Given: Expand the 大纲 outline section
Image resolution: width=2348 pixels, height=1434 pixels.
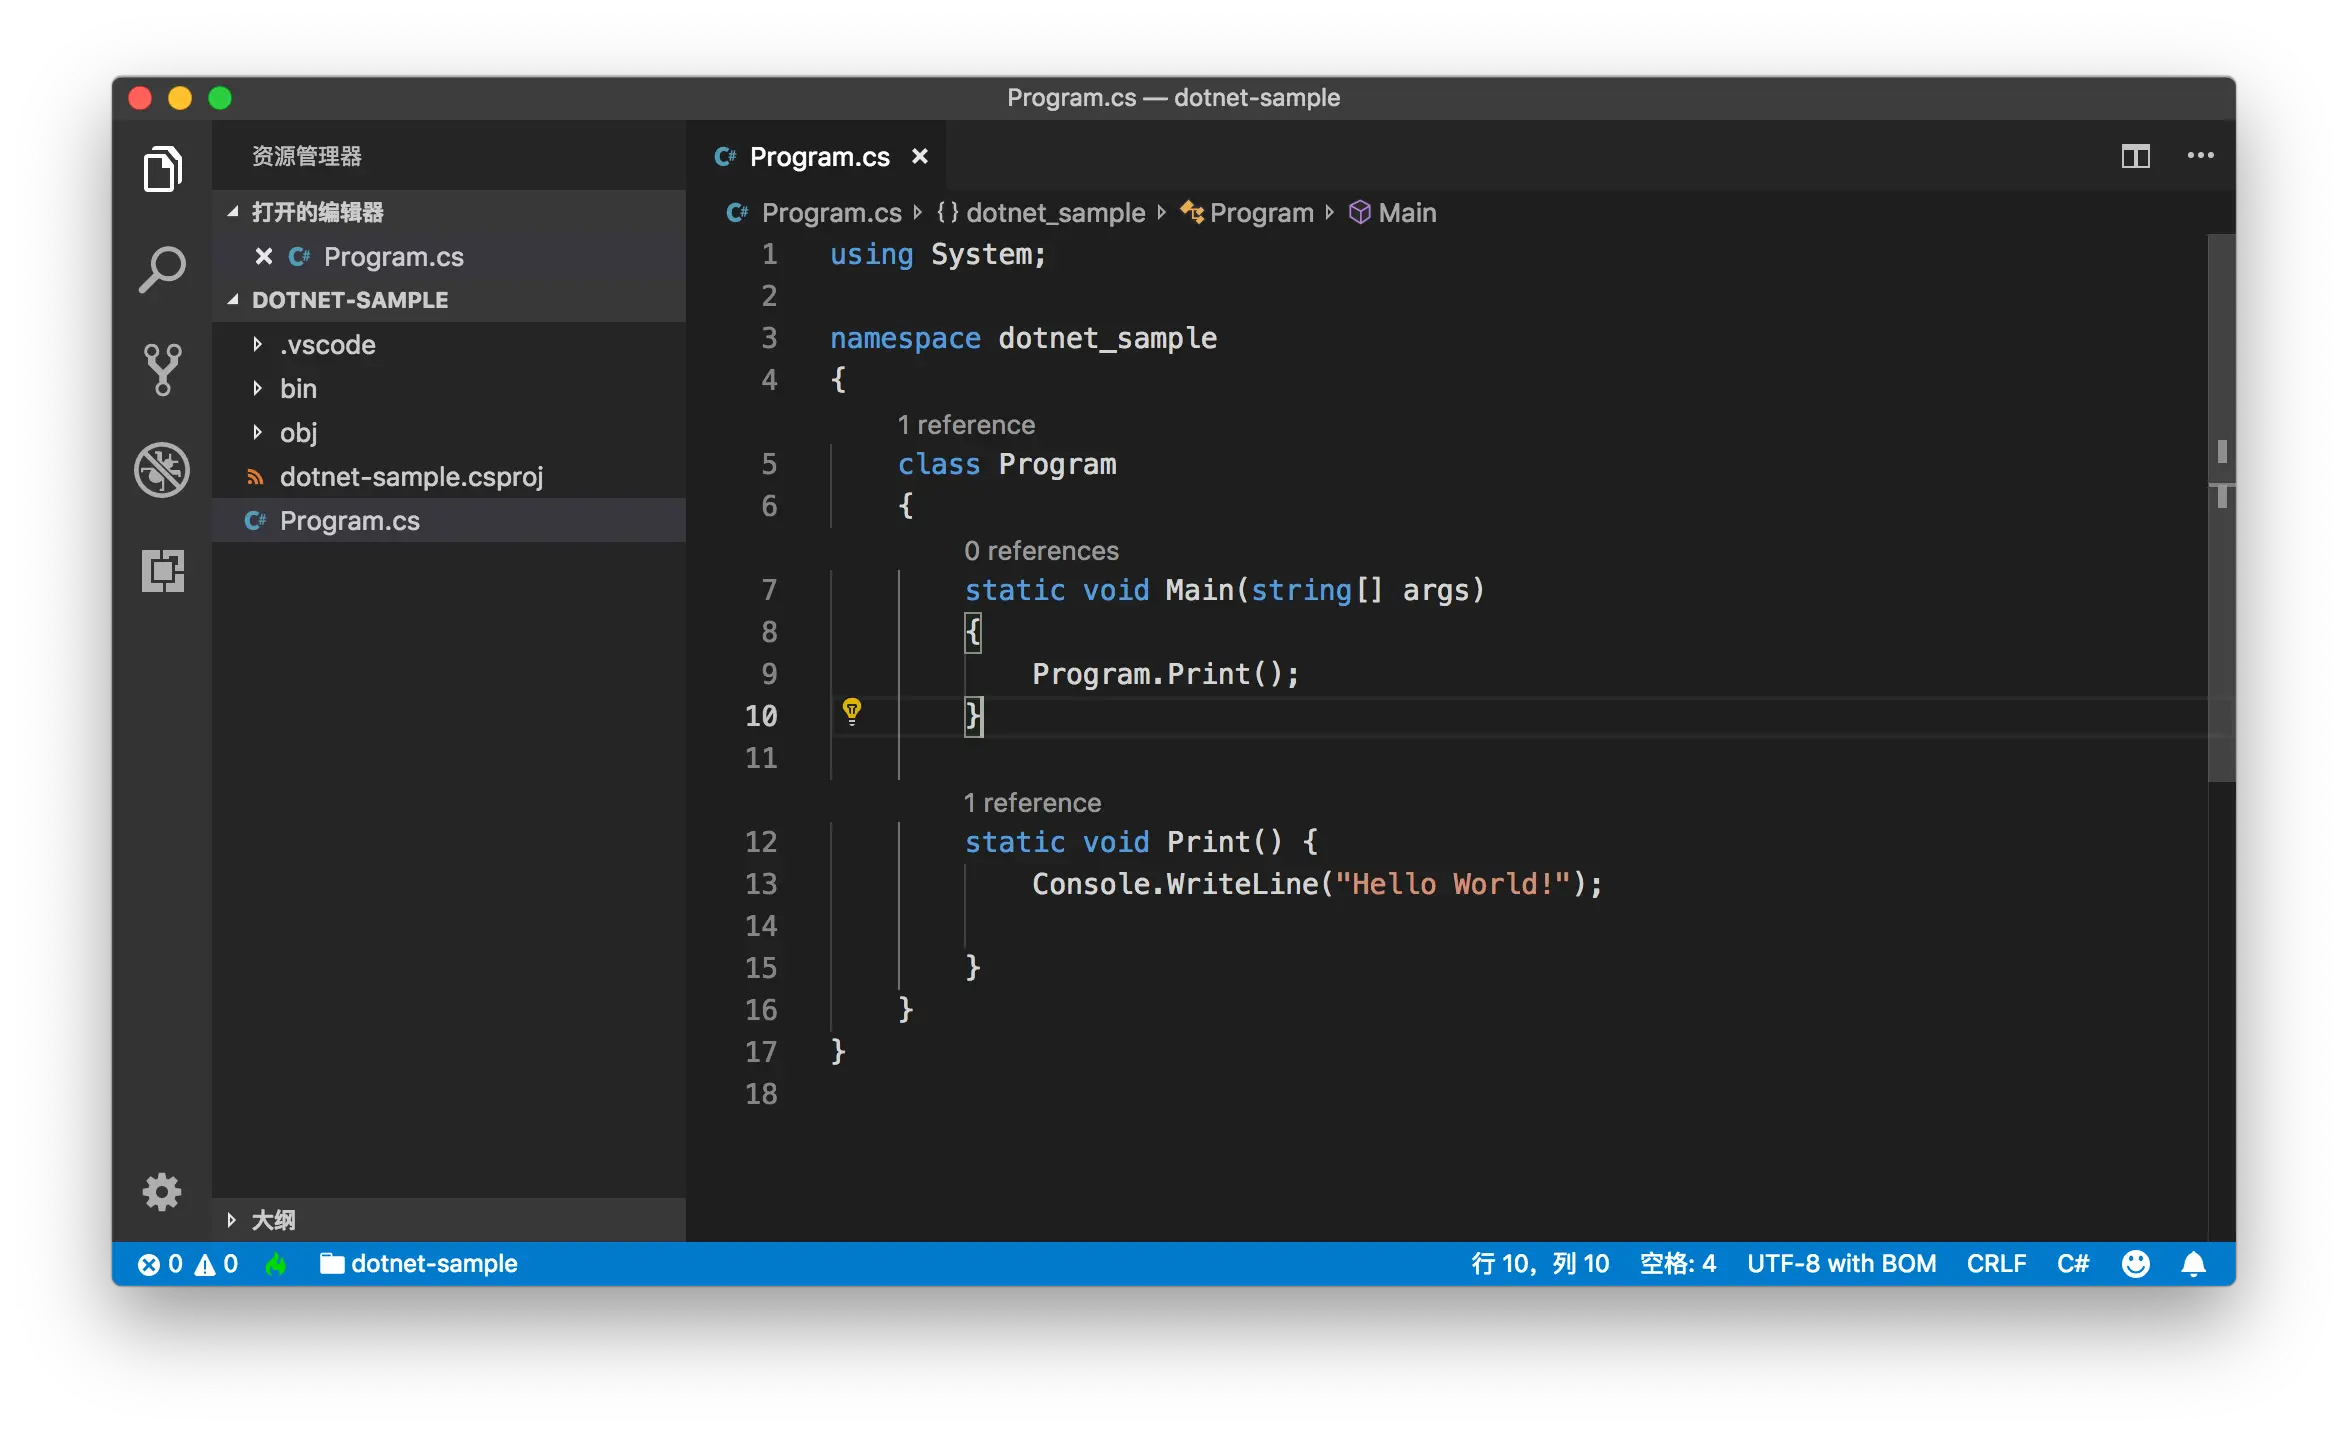Looking at the screenshot, I should tap(272, 1220).
